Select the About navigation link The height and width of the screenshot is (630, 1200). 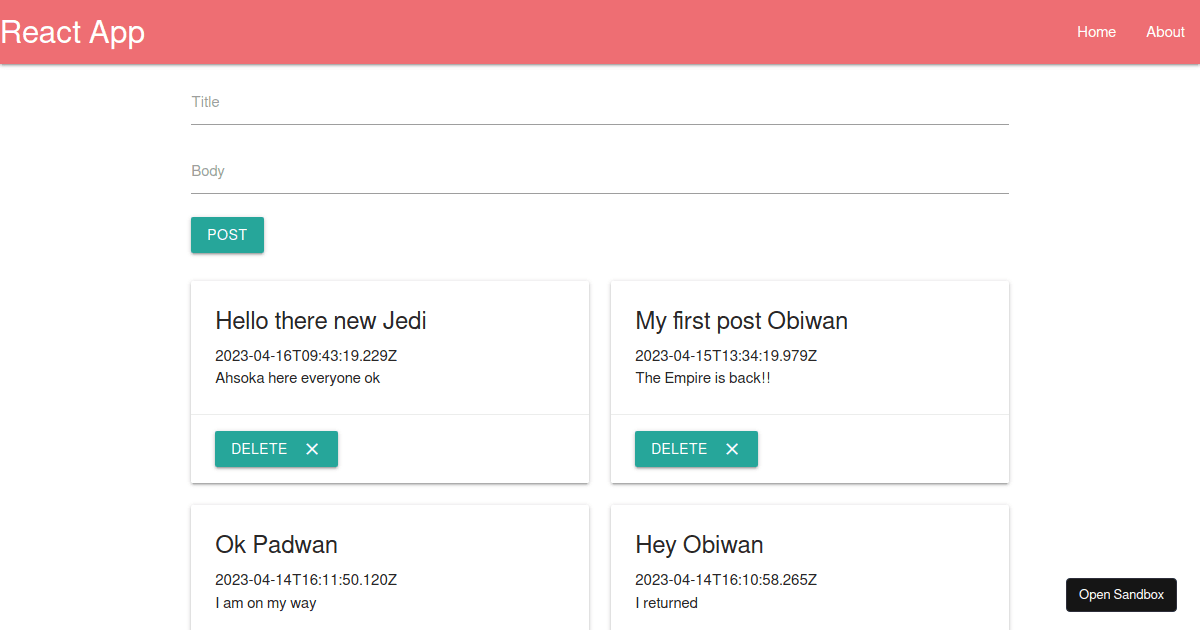pyautogui.click(x=1165, y=31)
